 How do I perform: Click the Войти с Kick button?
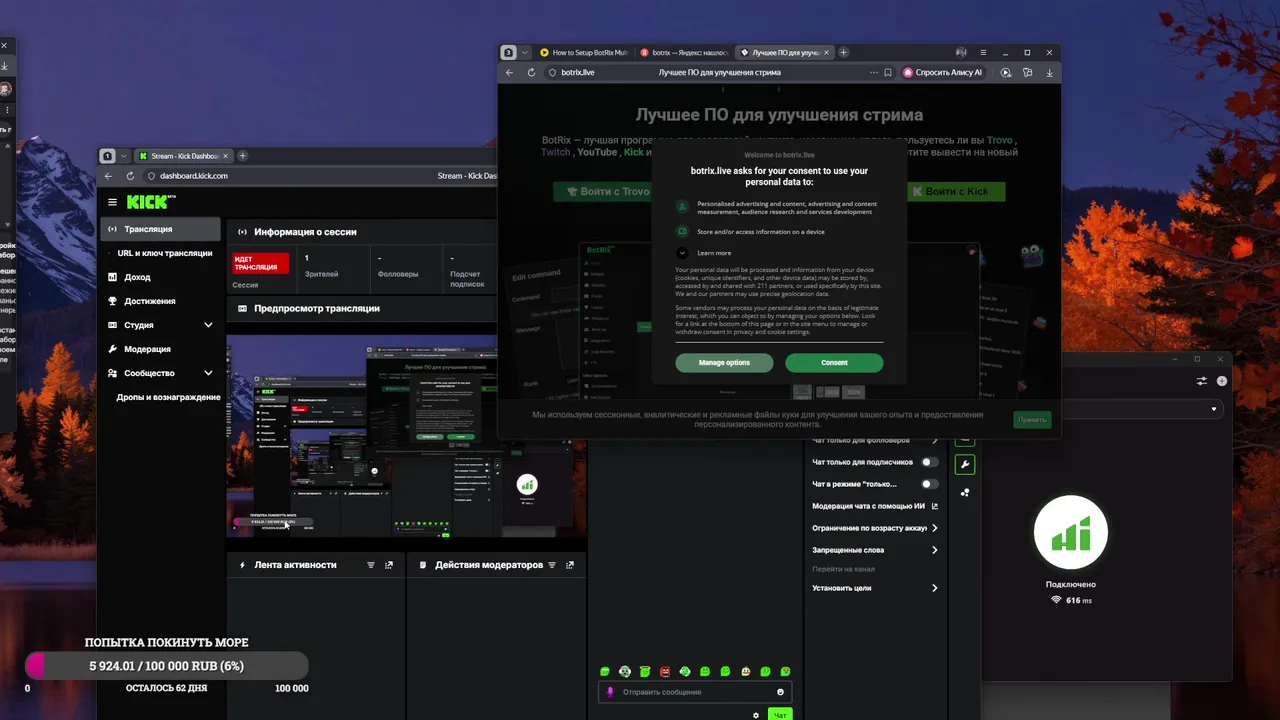click(956, 191)
